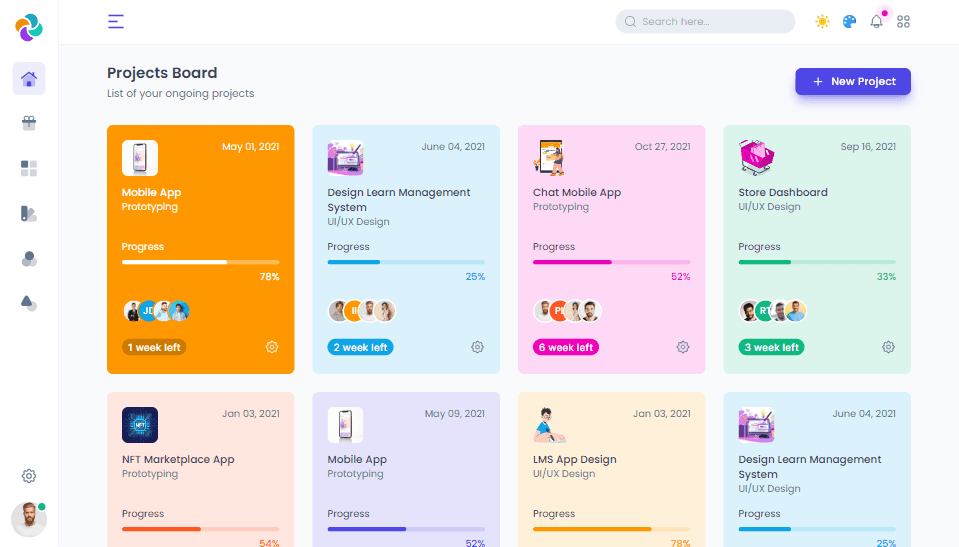Click the purple Mobile App phone thumbnail
Image resolution: width=959 pixels, height=547 pixels.
tap(346, 425)
